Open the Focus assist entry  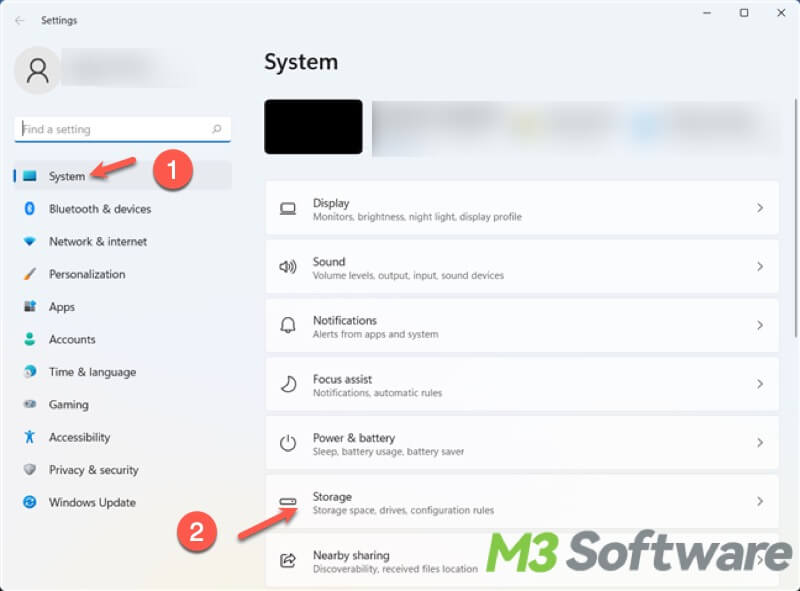click(x=522, y=384)
